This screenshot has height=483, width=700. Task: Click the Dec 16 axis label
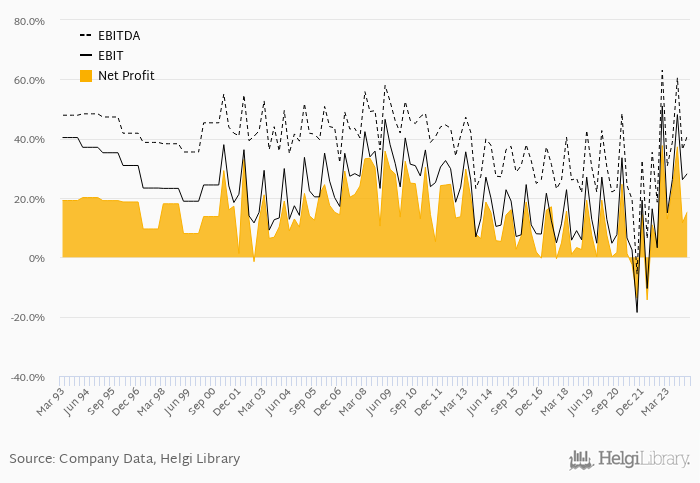point(529,402)
